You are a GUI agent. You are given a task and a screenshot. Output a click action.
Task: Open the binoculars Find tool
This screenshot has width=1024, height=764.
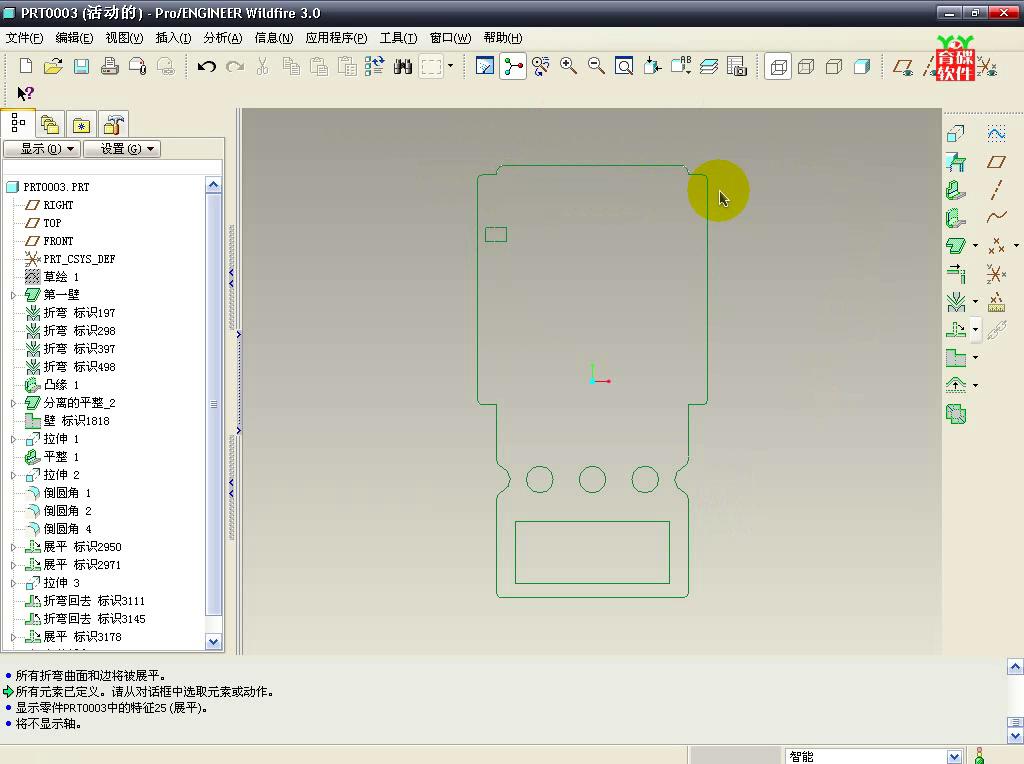pos(403,66)
